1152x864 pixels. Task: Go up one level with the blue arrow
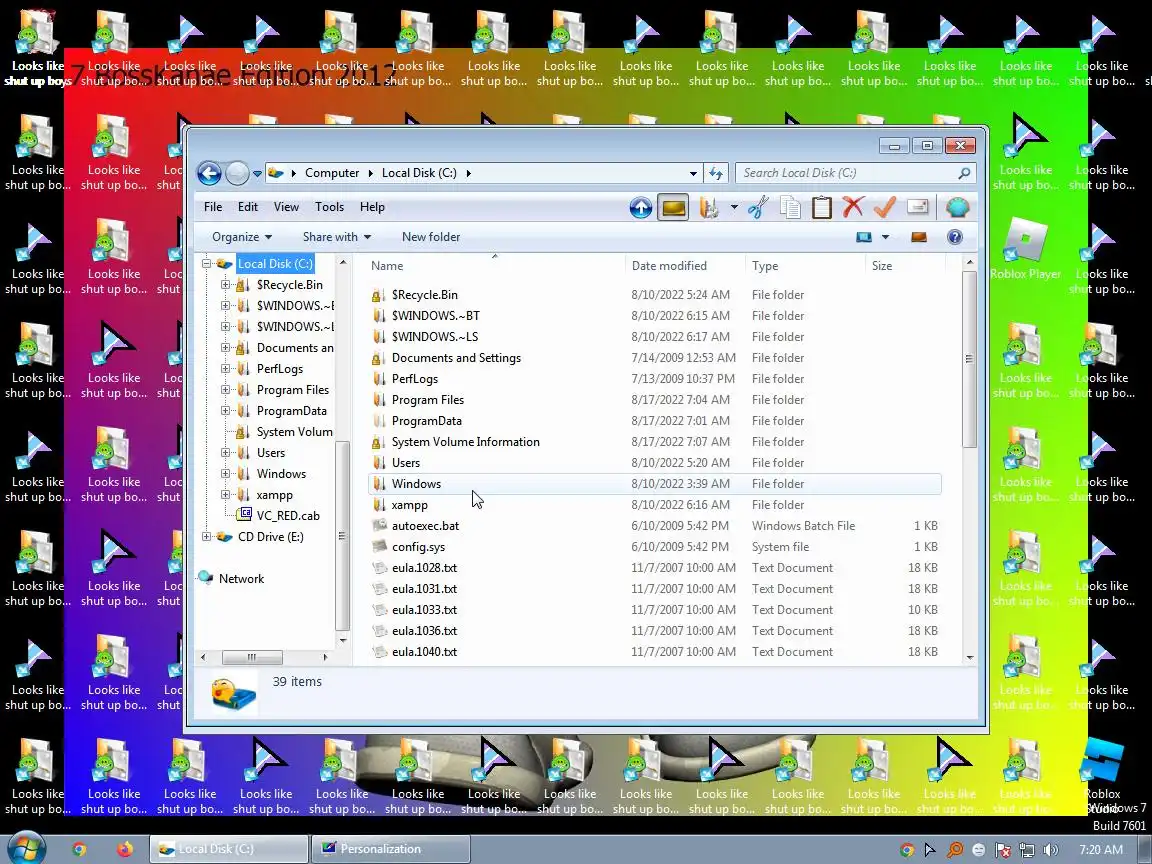coord(641,208)
